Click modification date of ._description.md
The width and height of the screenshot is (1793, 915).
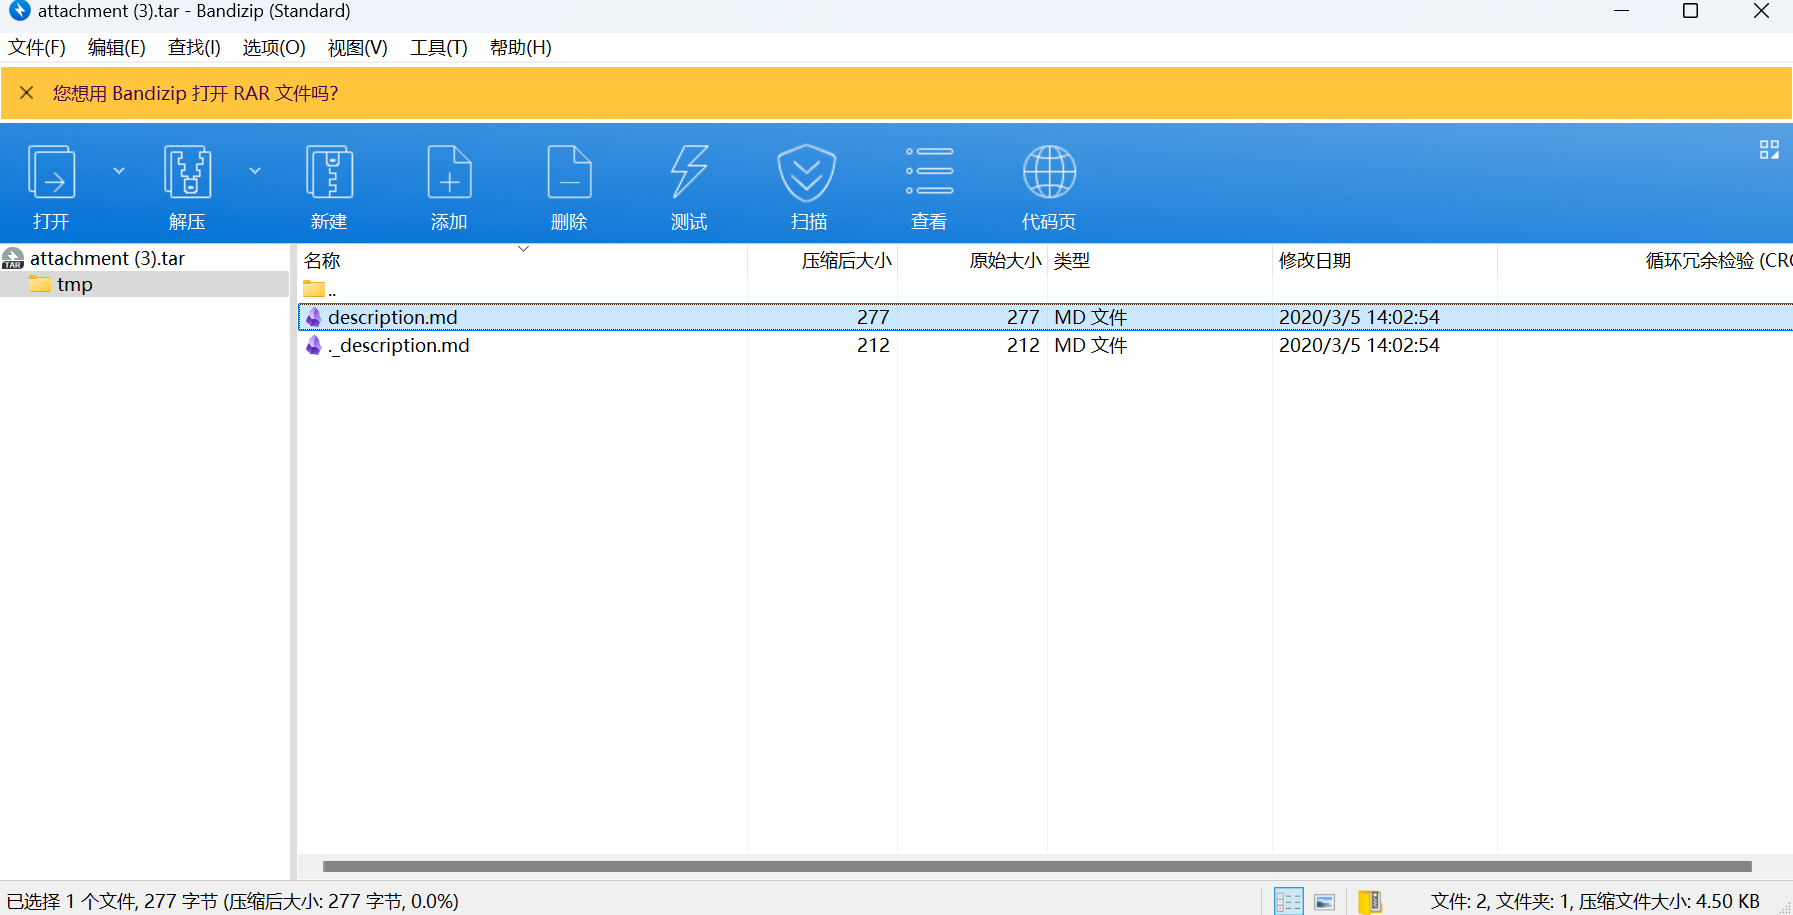[1359, 345]
